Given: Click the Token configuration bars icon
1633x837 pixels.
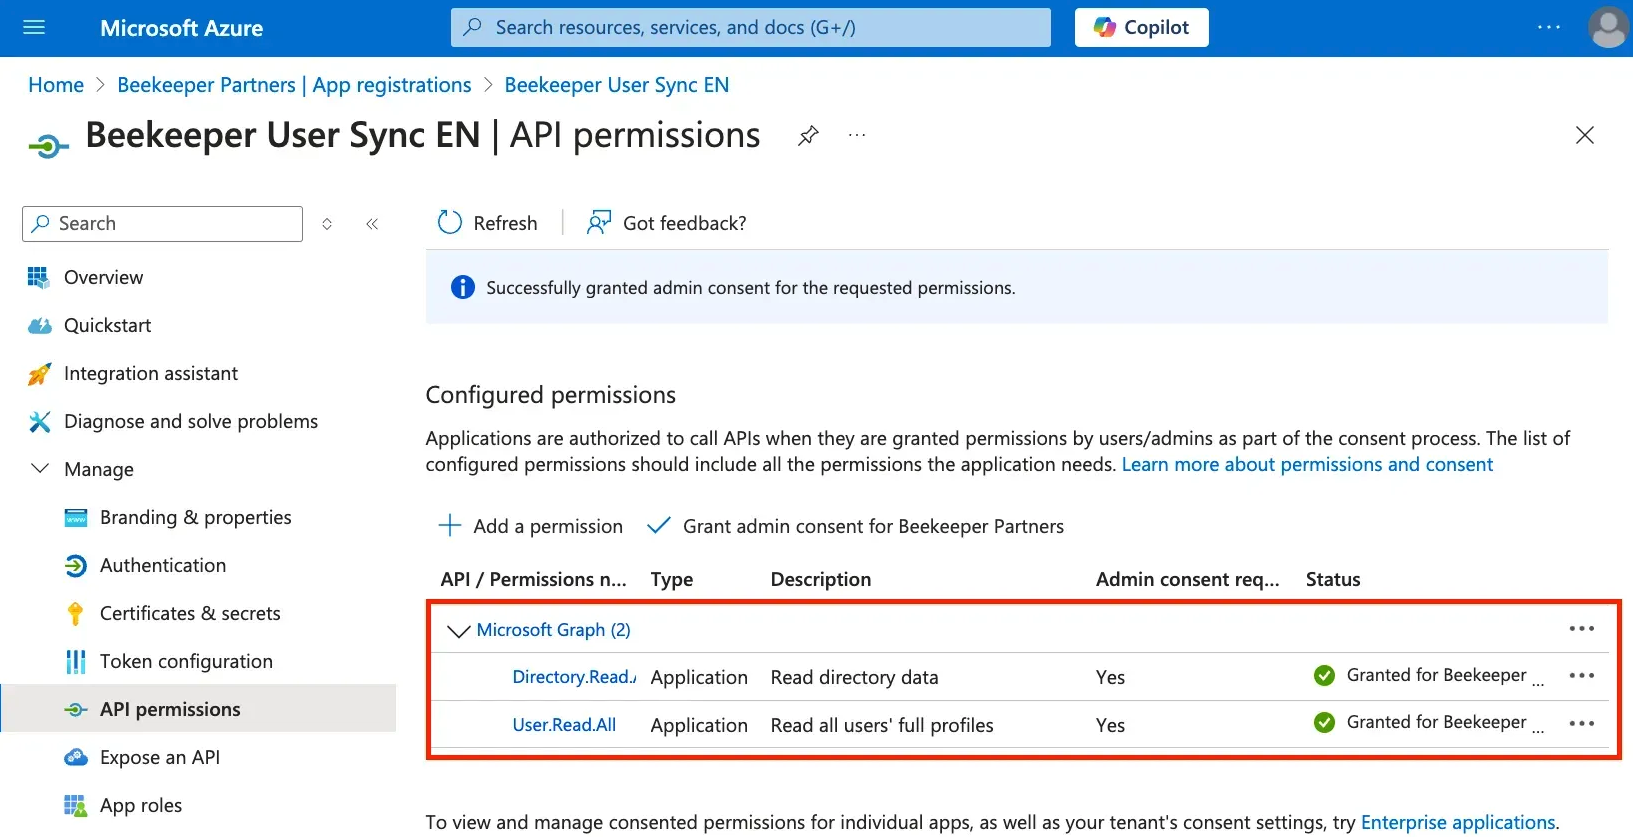Looking at the screenshot, I should [76, 662].
